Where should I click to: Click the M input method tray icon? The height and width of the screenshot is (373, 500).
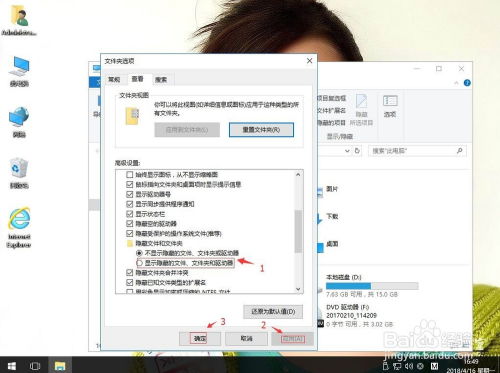pos(435,366)
